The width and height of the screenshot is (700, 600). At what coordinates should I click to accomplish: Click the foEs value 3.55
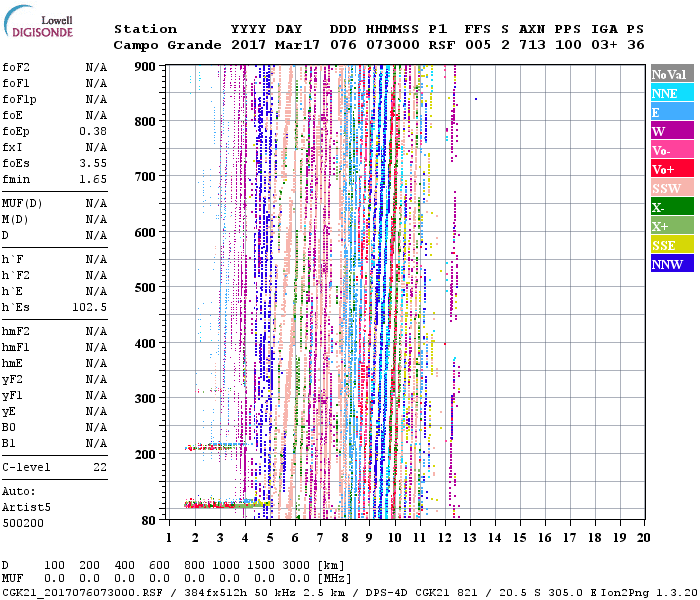click(x=93, y=163)
